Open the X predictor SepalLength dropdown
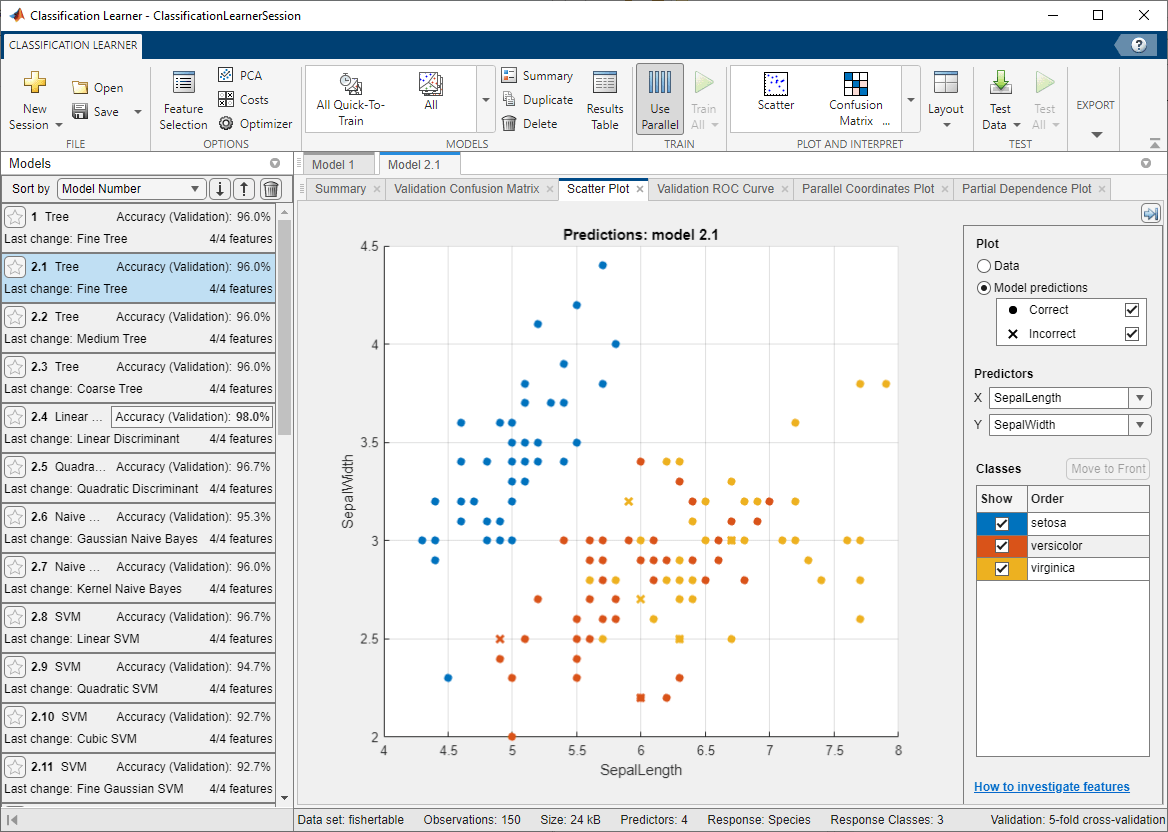 (1139, 398)
